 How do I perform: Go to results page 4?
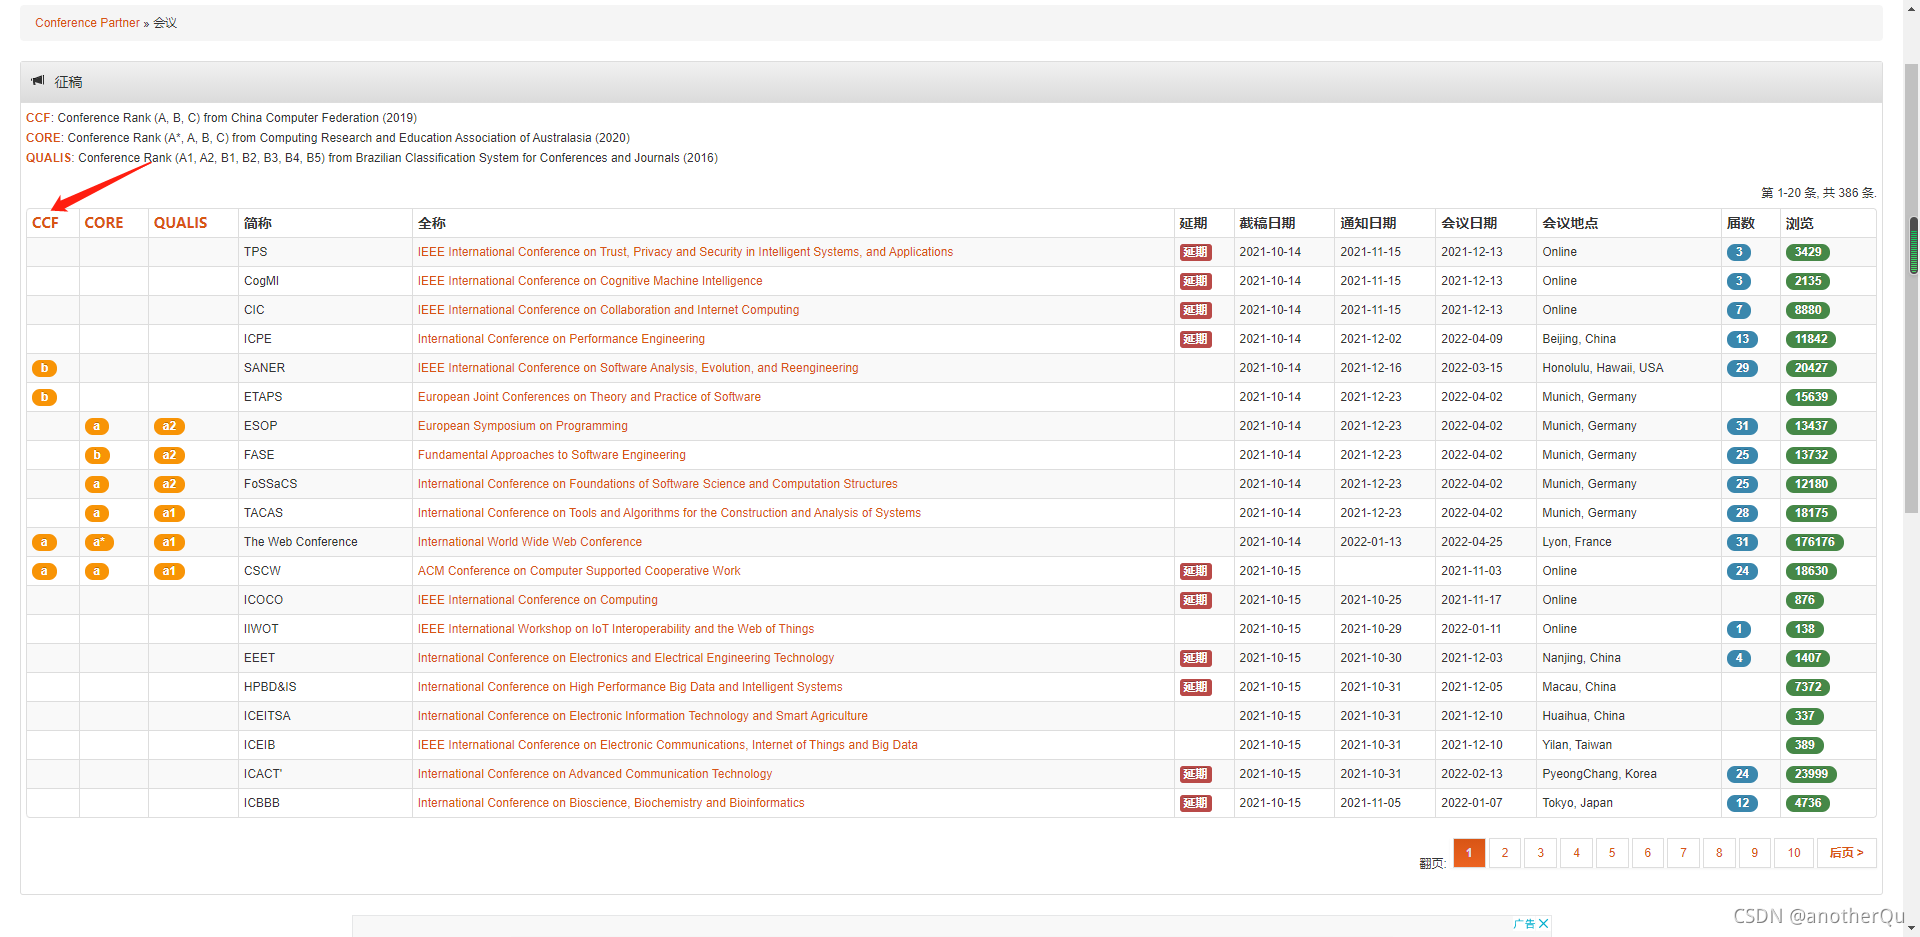(x=1577, y=853)
